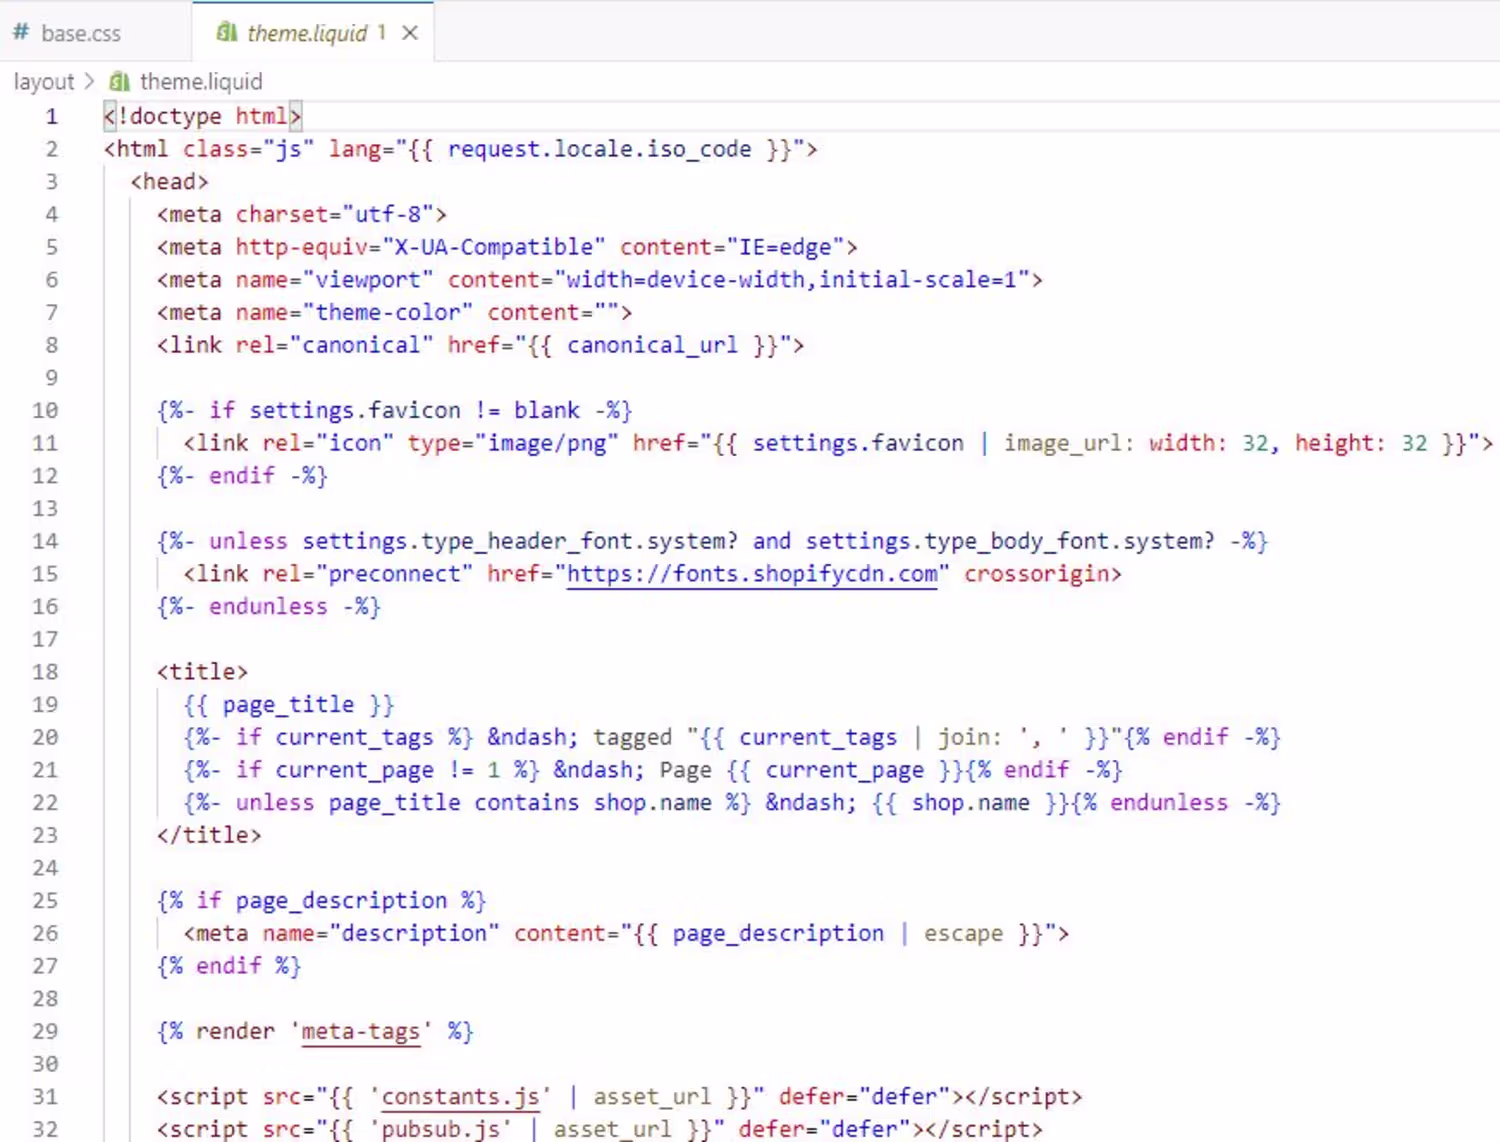1500x1142 pixels.
Task: Click the image_url filter on line 11
Action: (x=1063, y=443)
